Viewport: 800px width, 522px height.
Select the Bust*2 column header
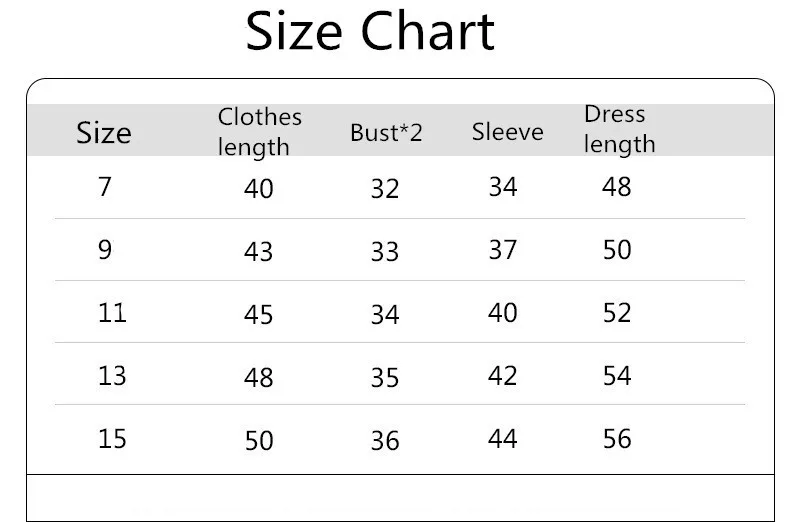[x=386, y=133]
